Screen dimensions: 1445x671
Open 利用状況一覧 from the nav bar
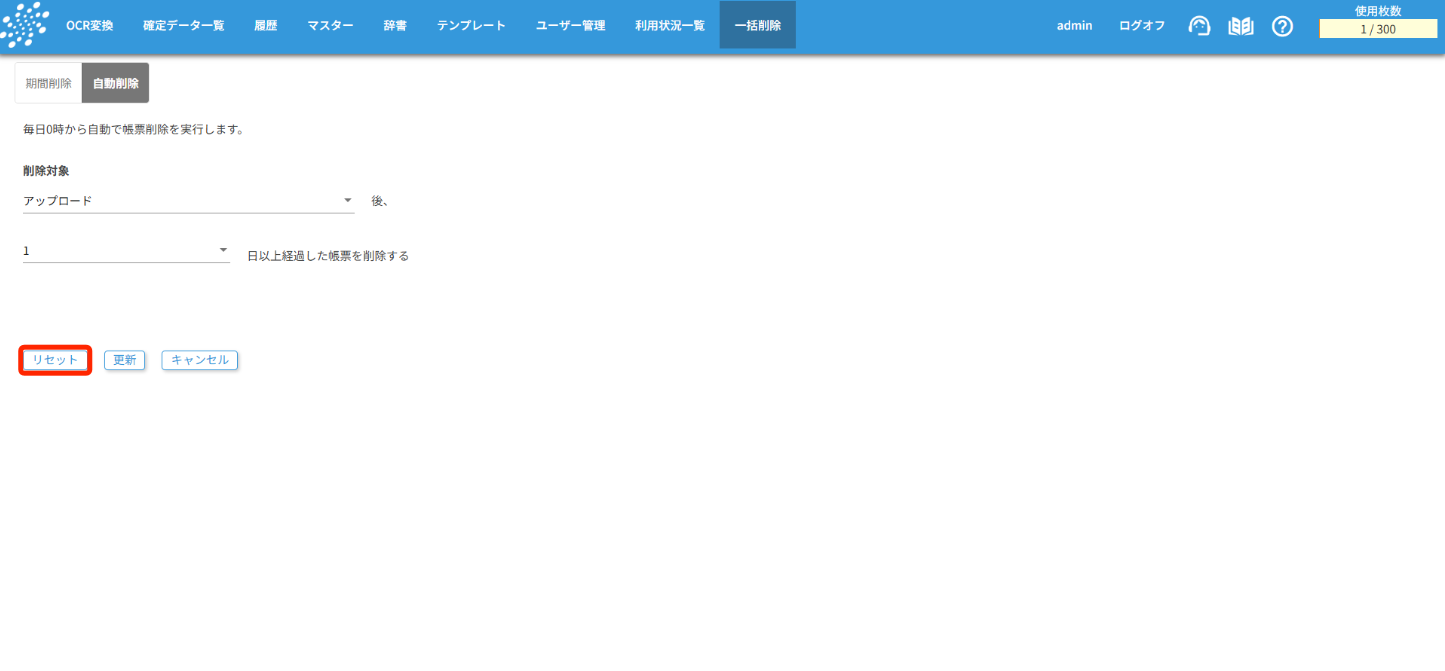(669, 26)
